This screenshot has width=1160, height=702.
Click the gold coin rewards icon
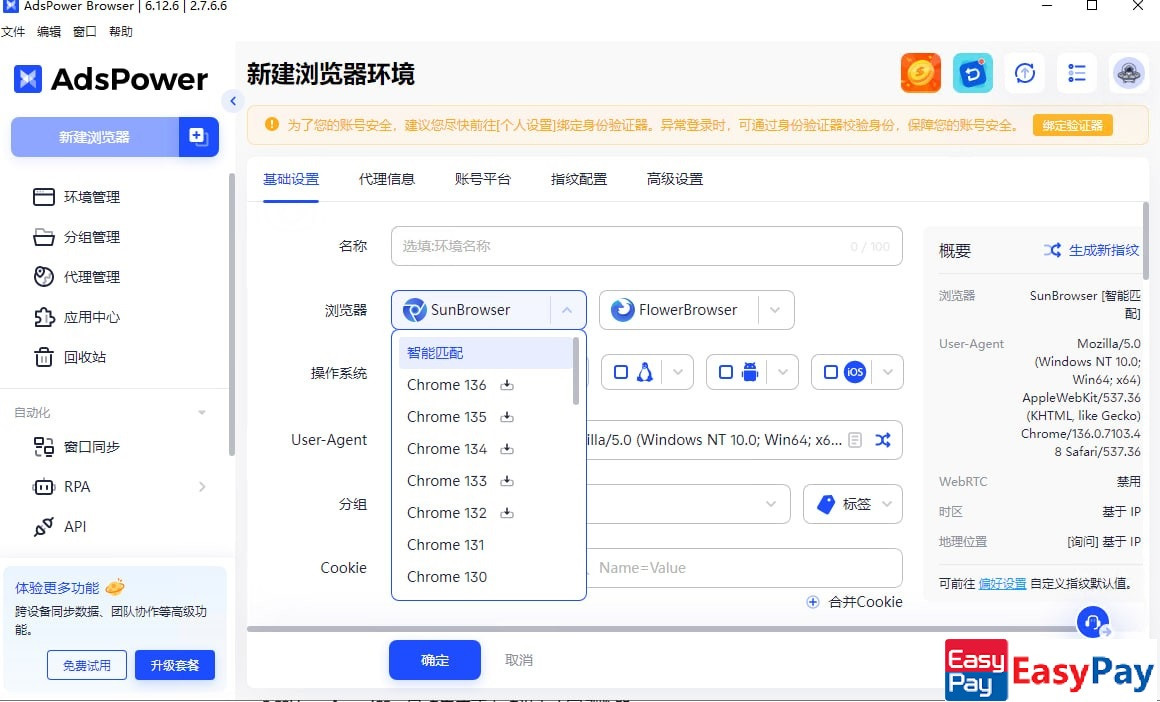(x=920, y=74)
